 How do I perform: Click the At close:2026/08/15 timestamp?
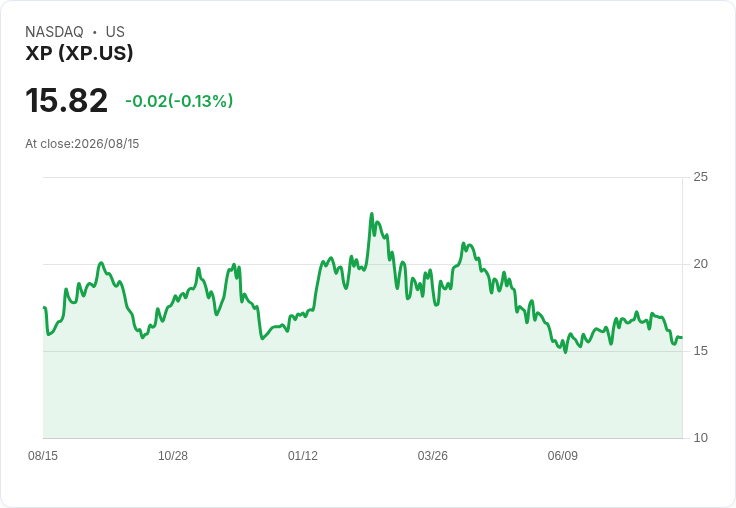(82, 144)
